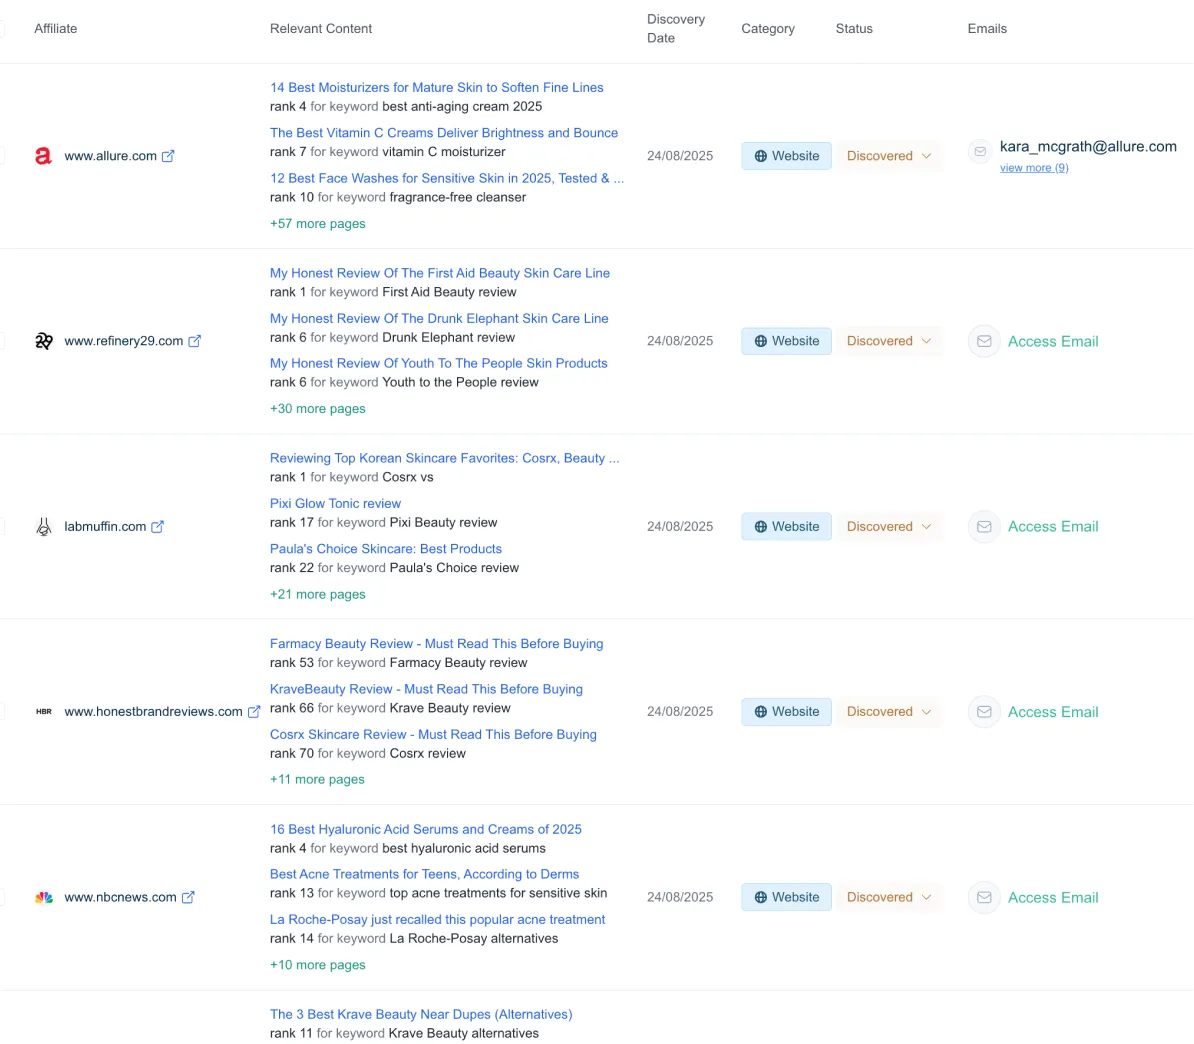The image size is (1194, 1044).
Task: Click Website category badge for allure.com
Action: pyautogui.click(x=787, y=155)
